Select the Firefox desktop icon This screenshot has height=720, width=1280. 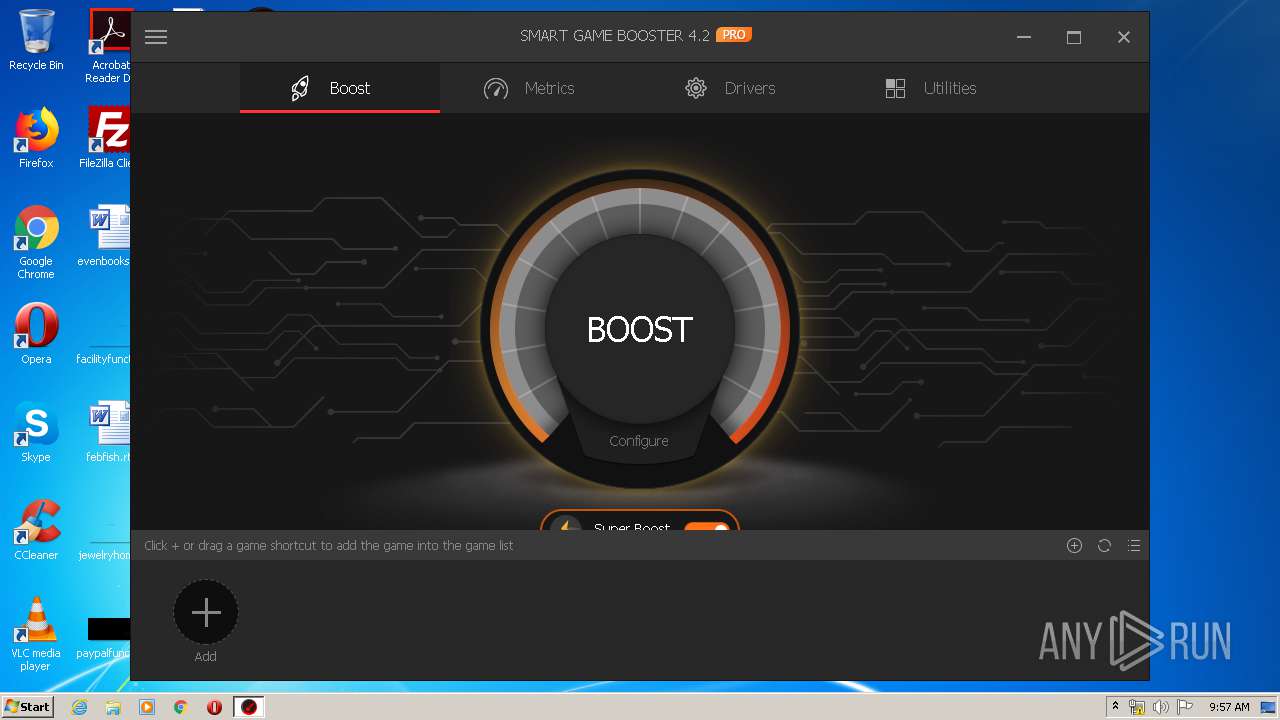(36, 138)
